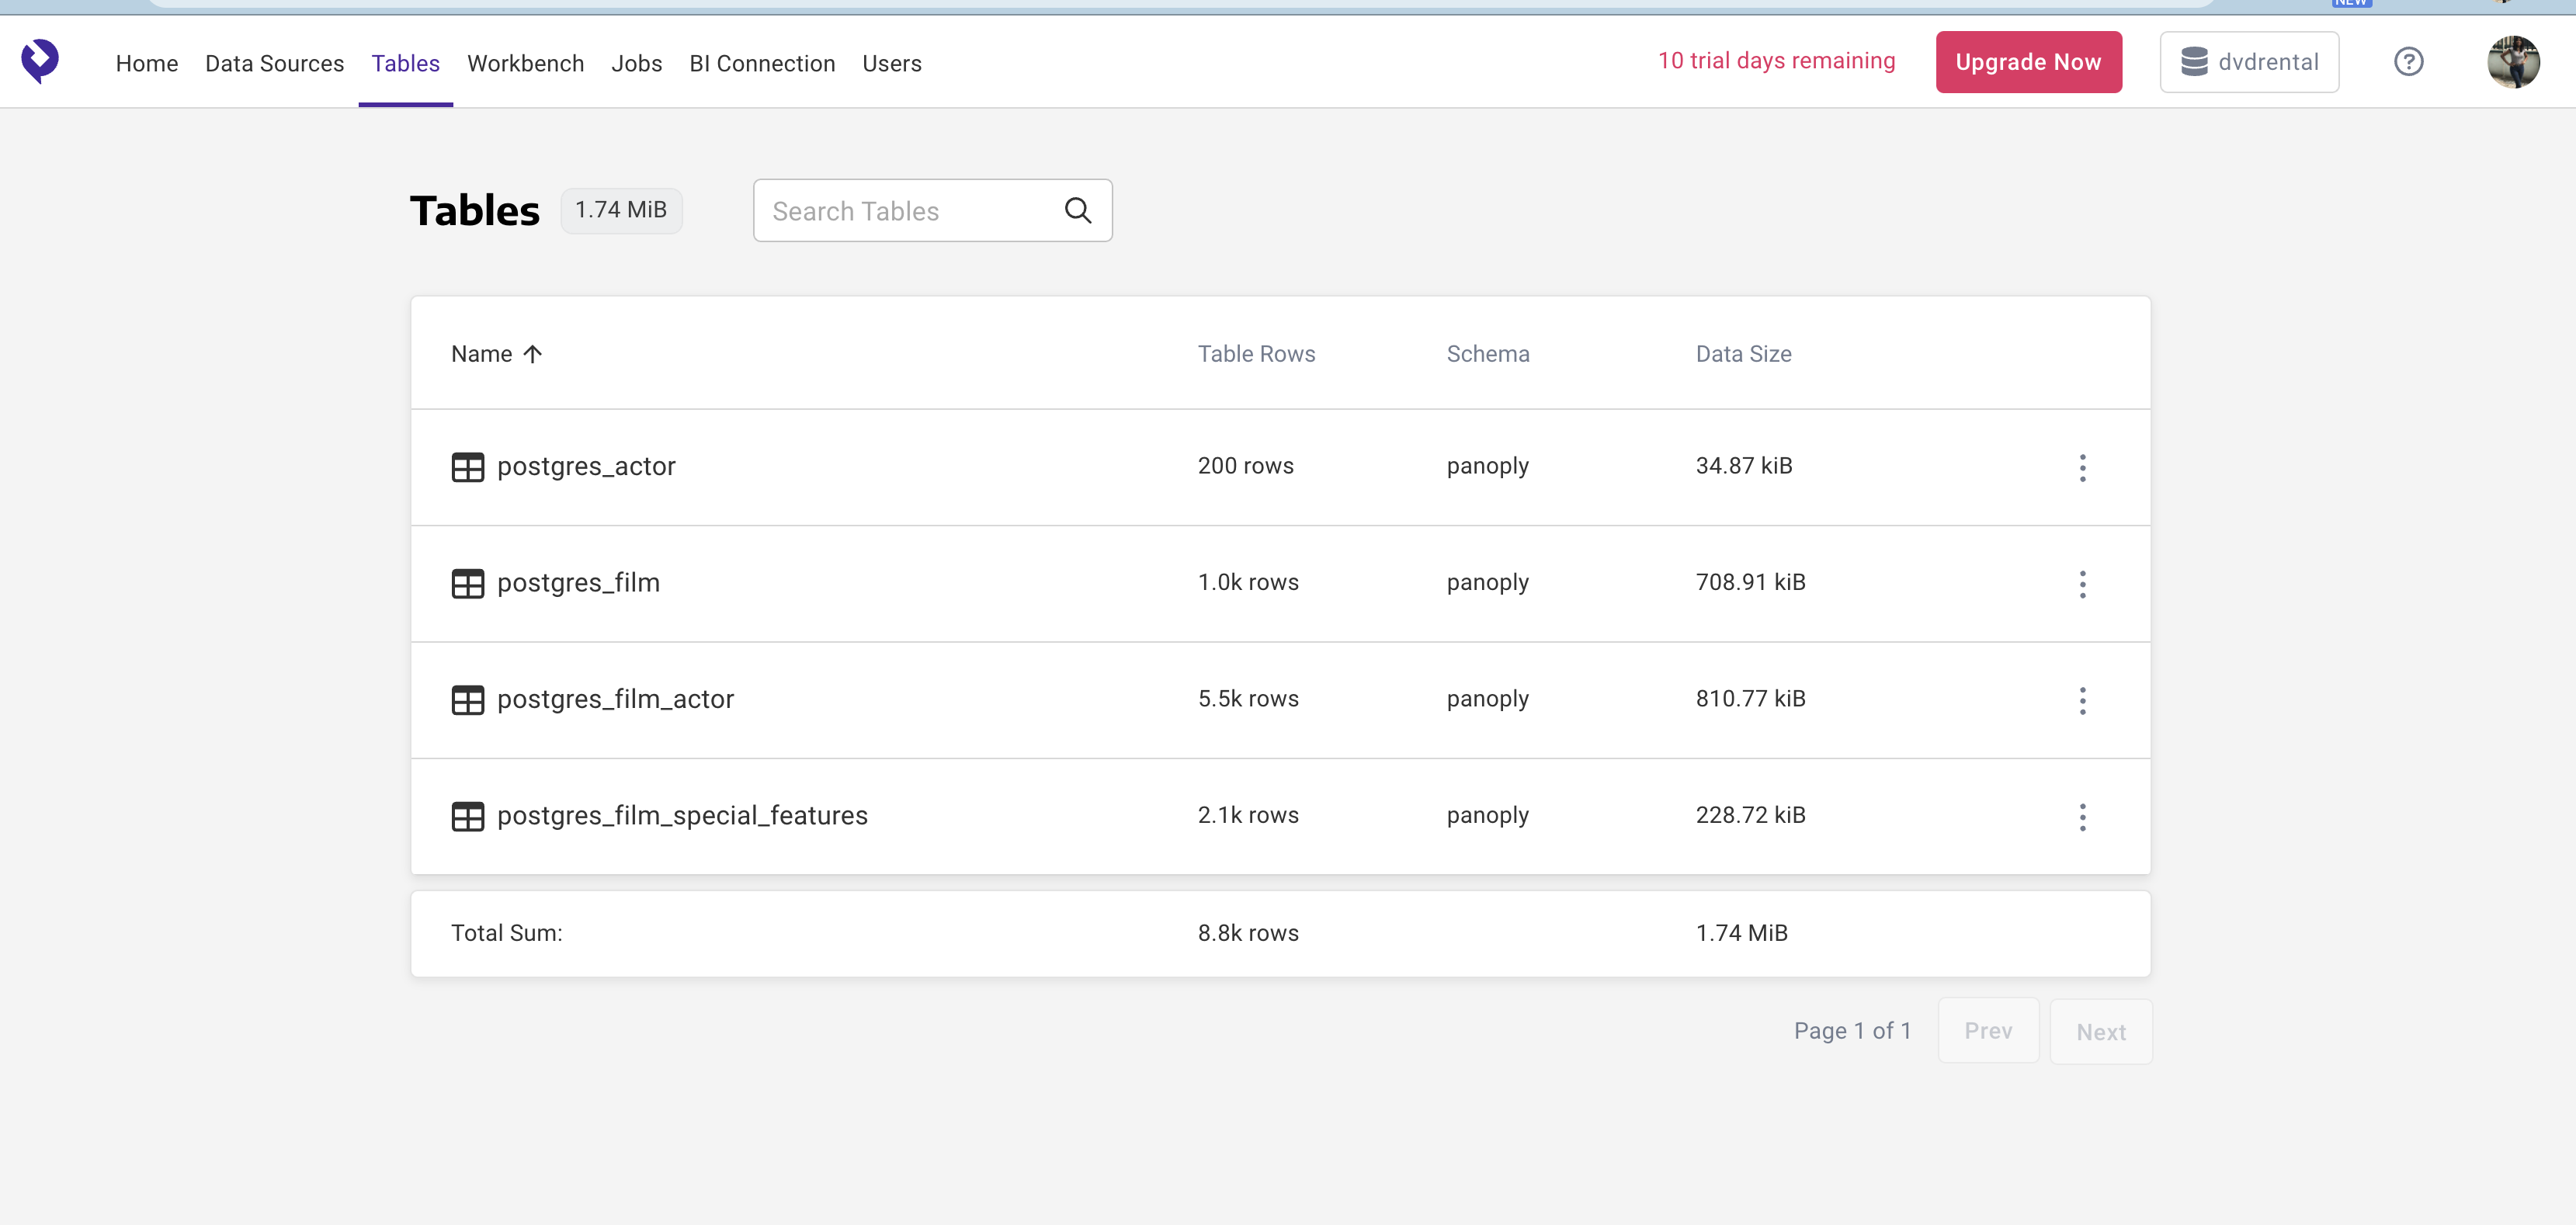Click the postgres_actor table icon
The width and height of the screenshot is (2576, 1225).
coord(467,467)
